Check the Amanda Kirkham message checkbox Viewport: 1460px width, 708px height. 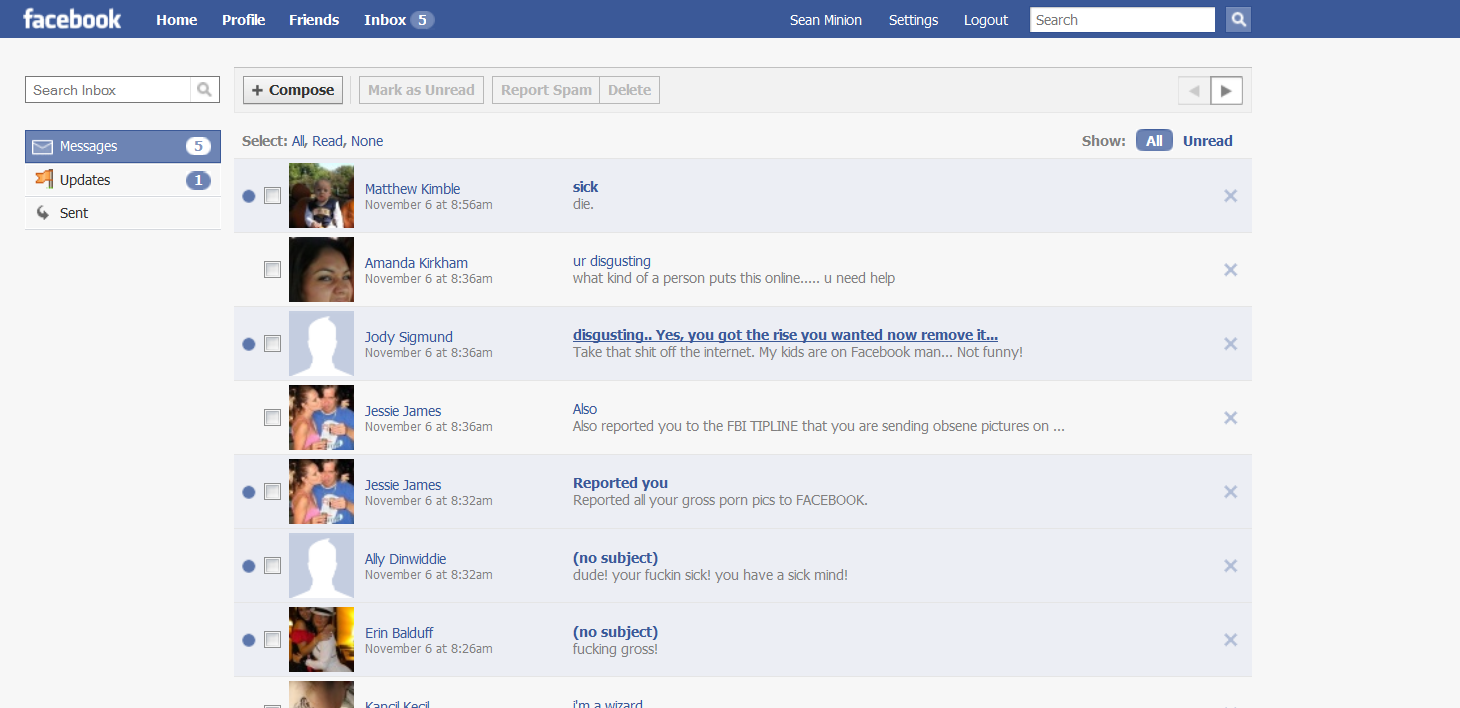[x=272, y=270]
